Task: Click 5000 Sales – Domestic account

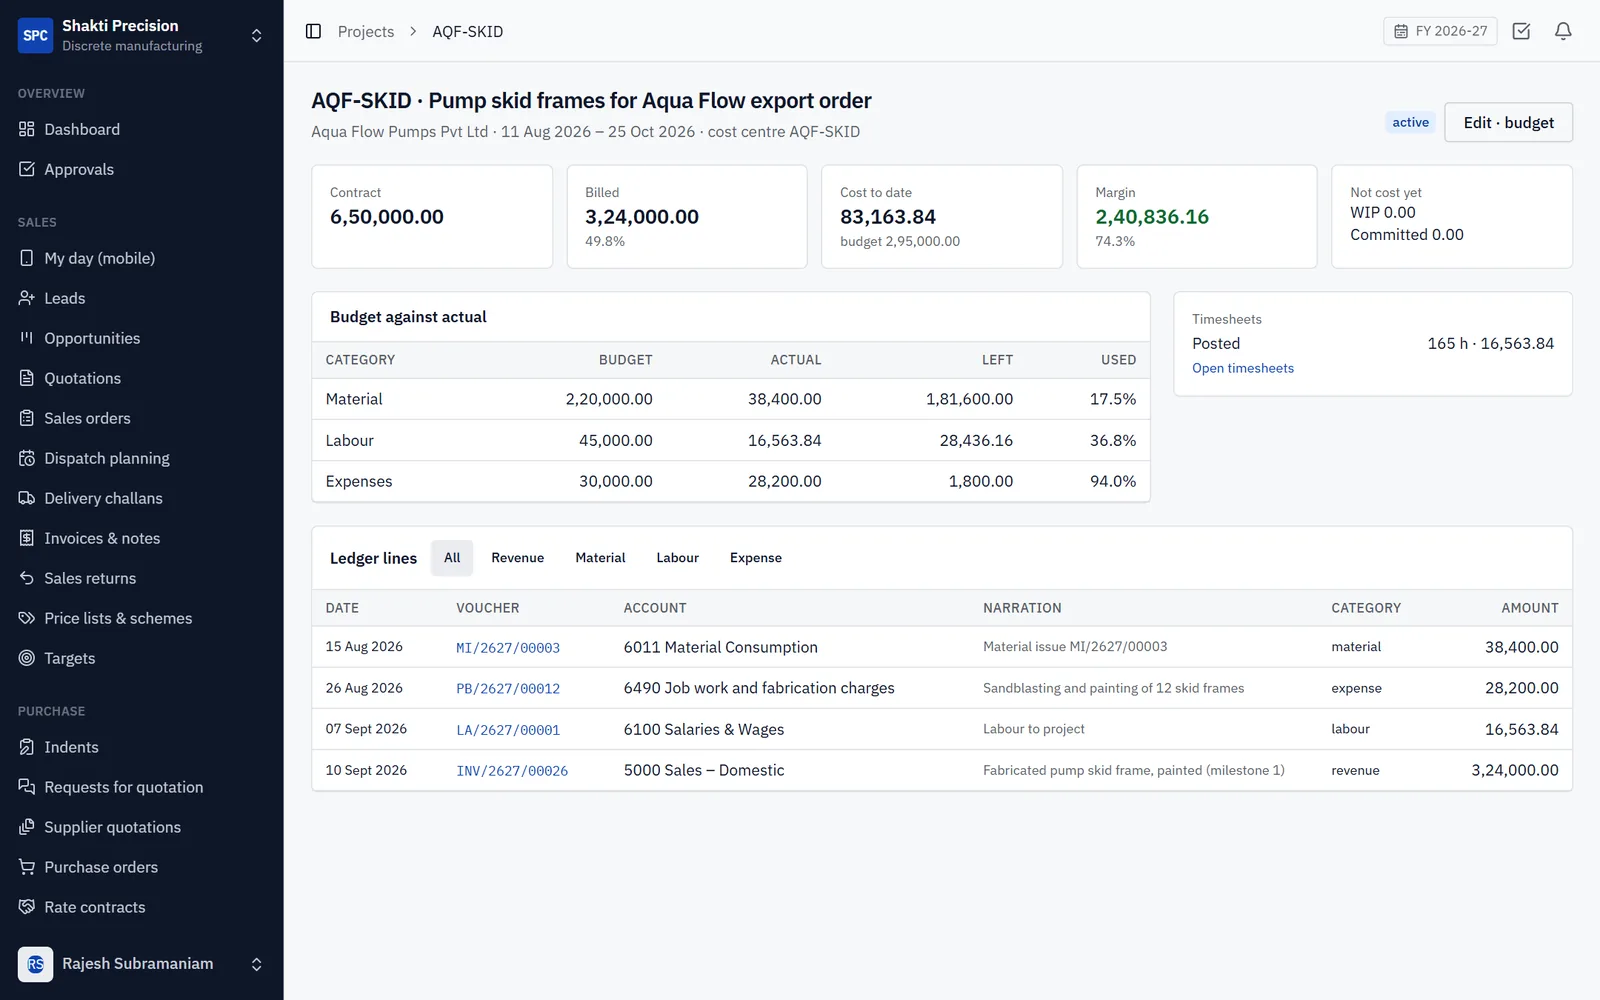Action: tap(704, 770)
